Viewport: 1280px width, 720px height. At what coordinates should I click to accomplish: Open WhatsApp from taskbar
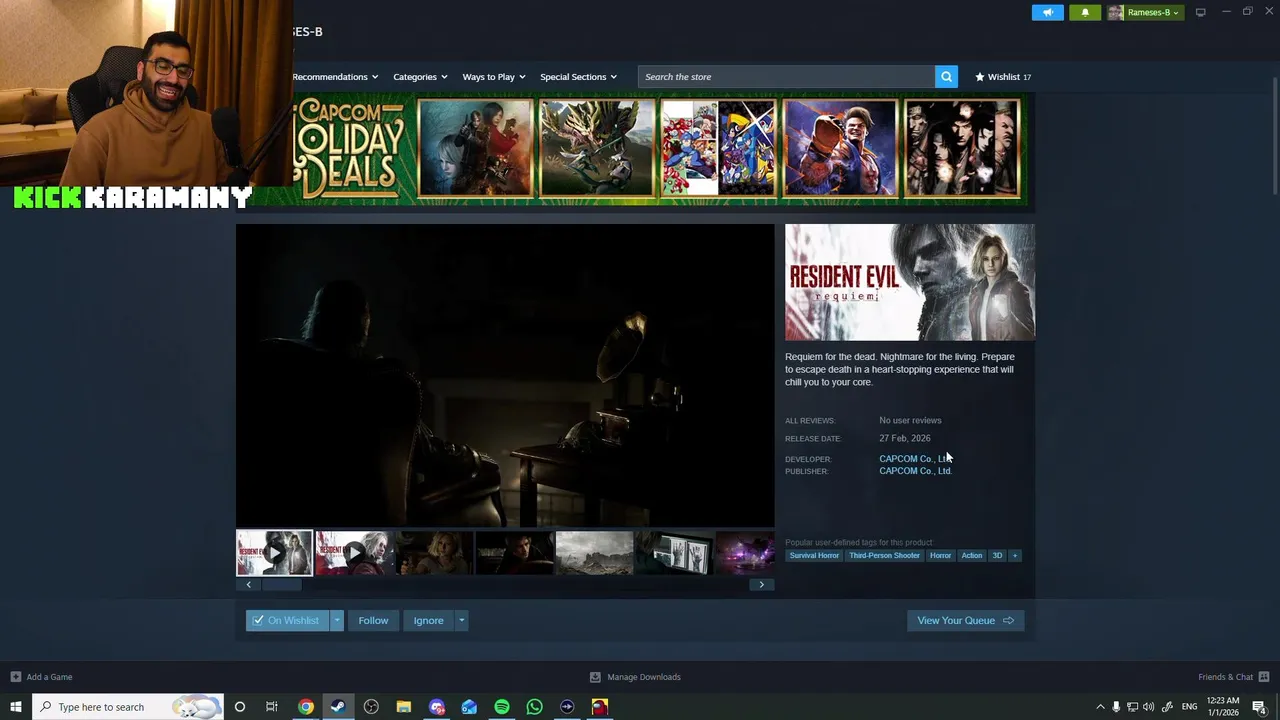pyautogui.click(x=534, y=707)
